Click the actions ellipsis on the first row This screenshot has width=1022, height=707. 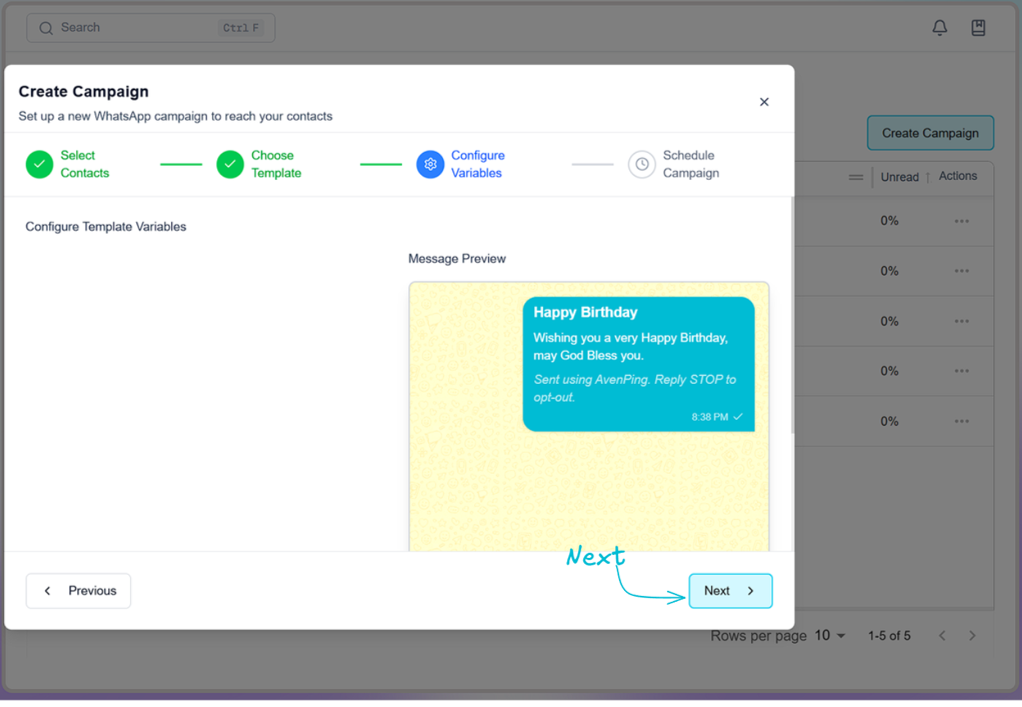[961, 221]
